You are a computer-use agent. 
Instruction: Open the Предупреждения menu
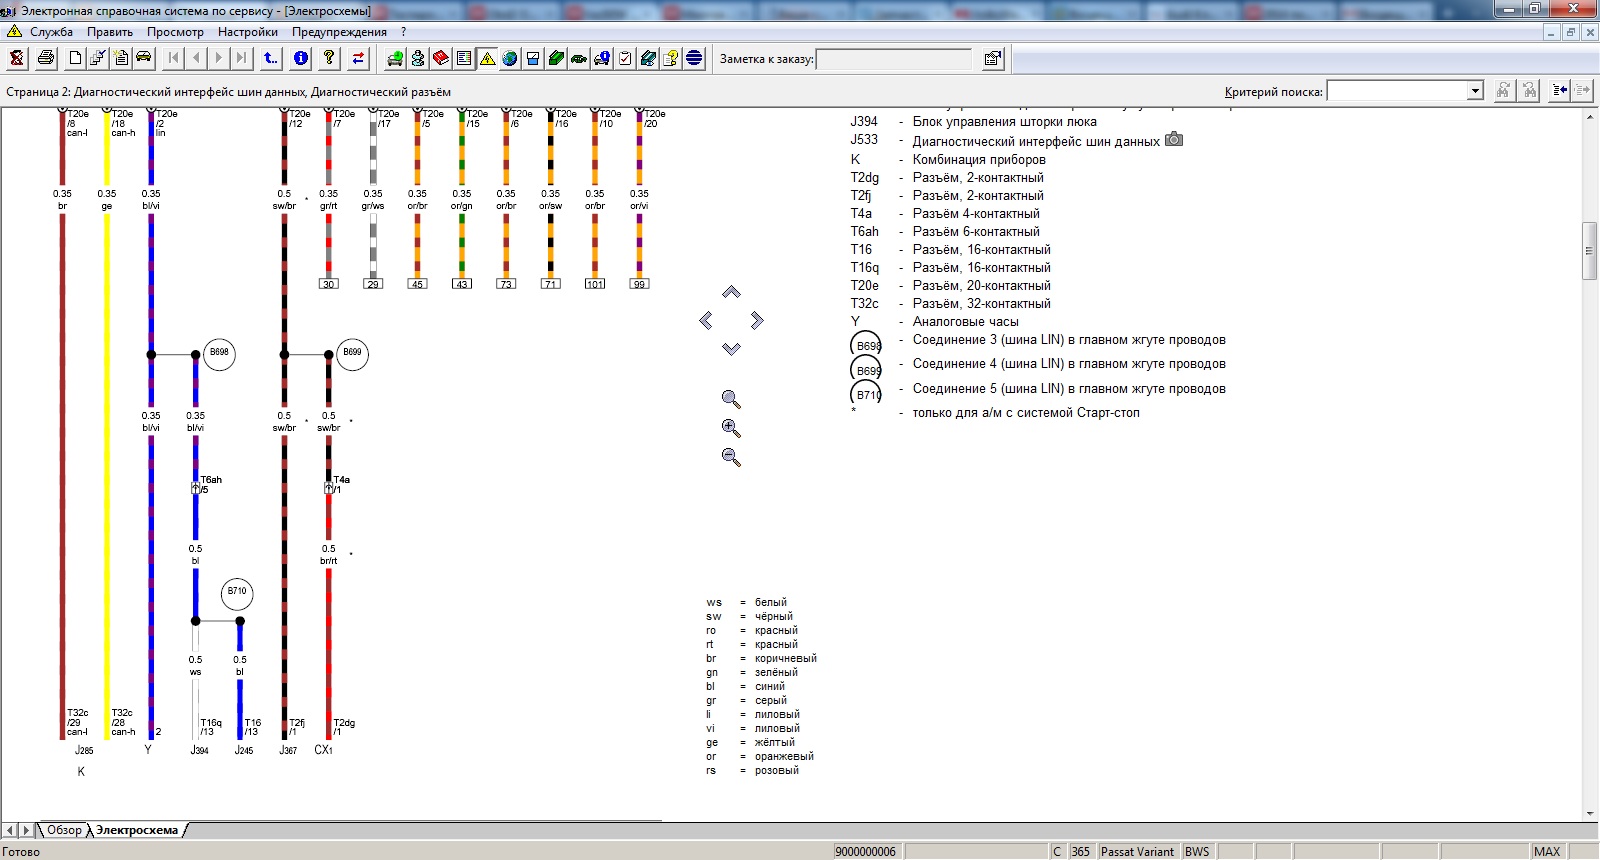[x=339, y=32]
